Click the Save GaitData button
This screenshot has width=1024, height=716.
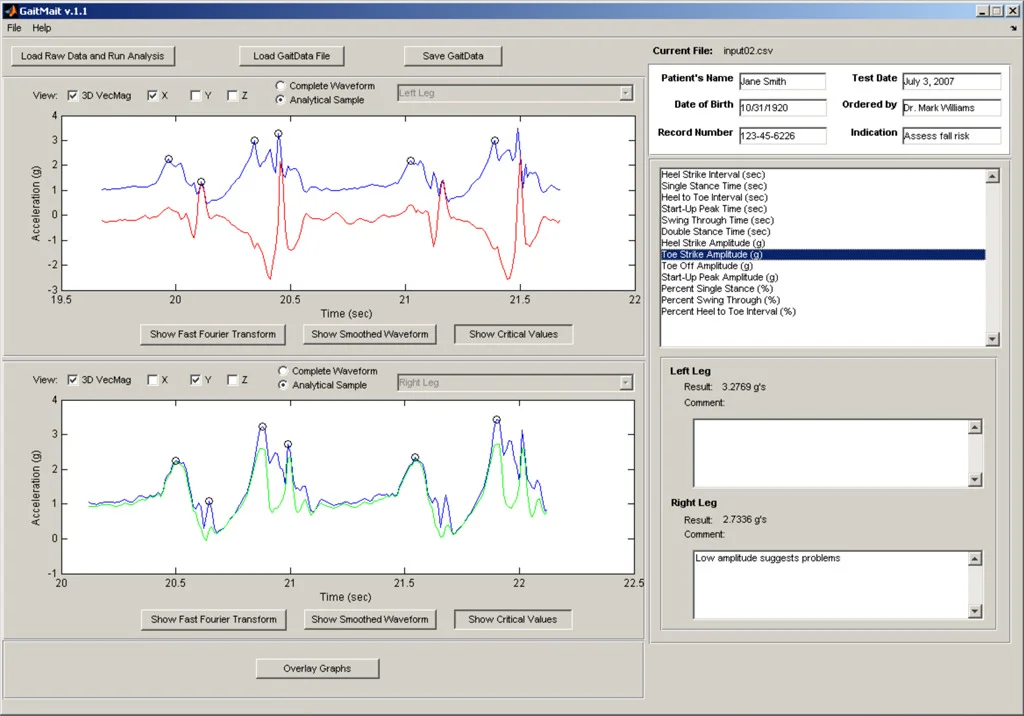click(x=453, y=56)
